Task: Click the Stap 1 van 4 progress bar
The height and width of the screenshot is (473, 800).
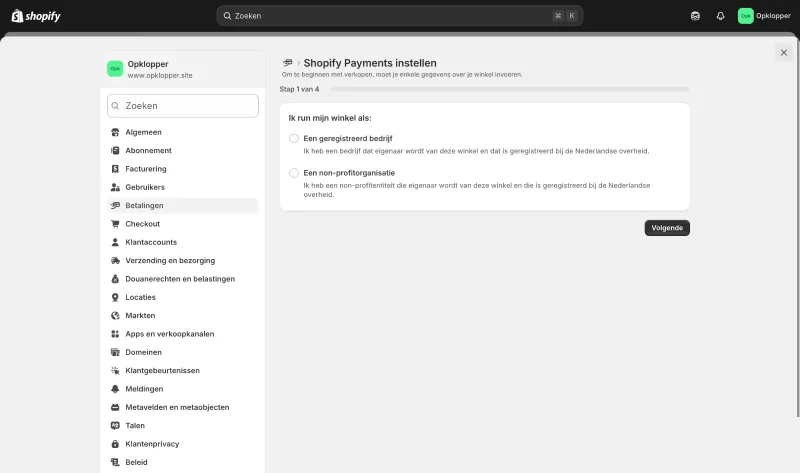Action: coord(510,89)
